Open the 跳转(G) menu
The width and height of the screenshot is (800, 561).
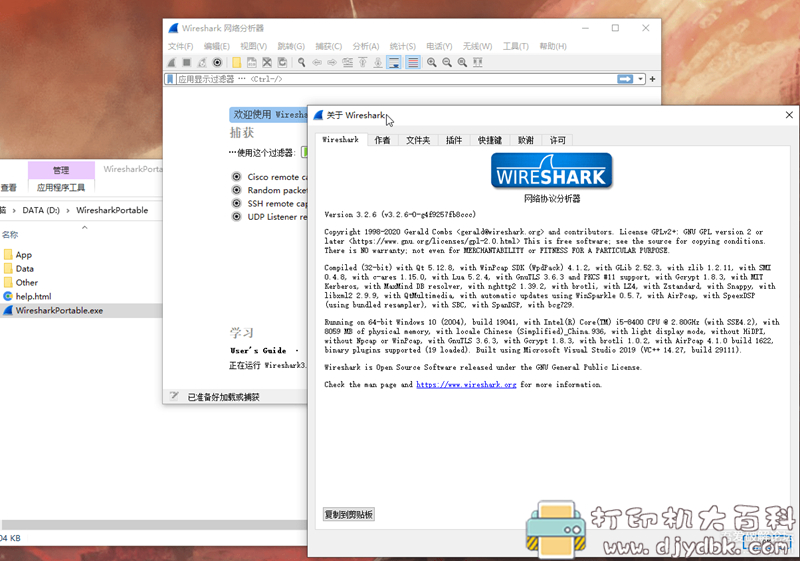(291, 46)
